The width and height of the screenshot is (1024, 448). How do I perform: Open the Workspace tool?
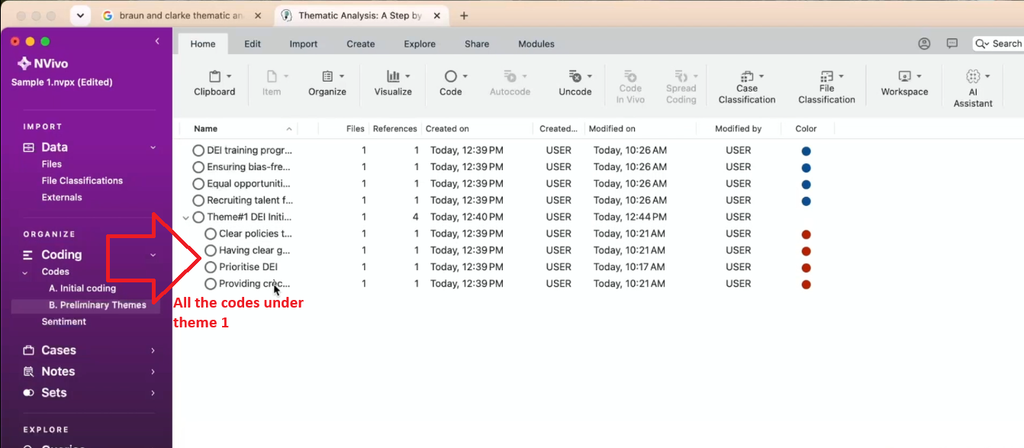904,84
